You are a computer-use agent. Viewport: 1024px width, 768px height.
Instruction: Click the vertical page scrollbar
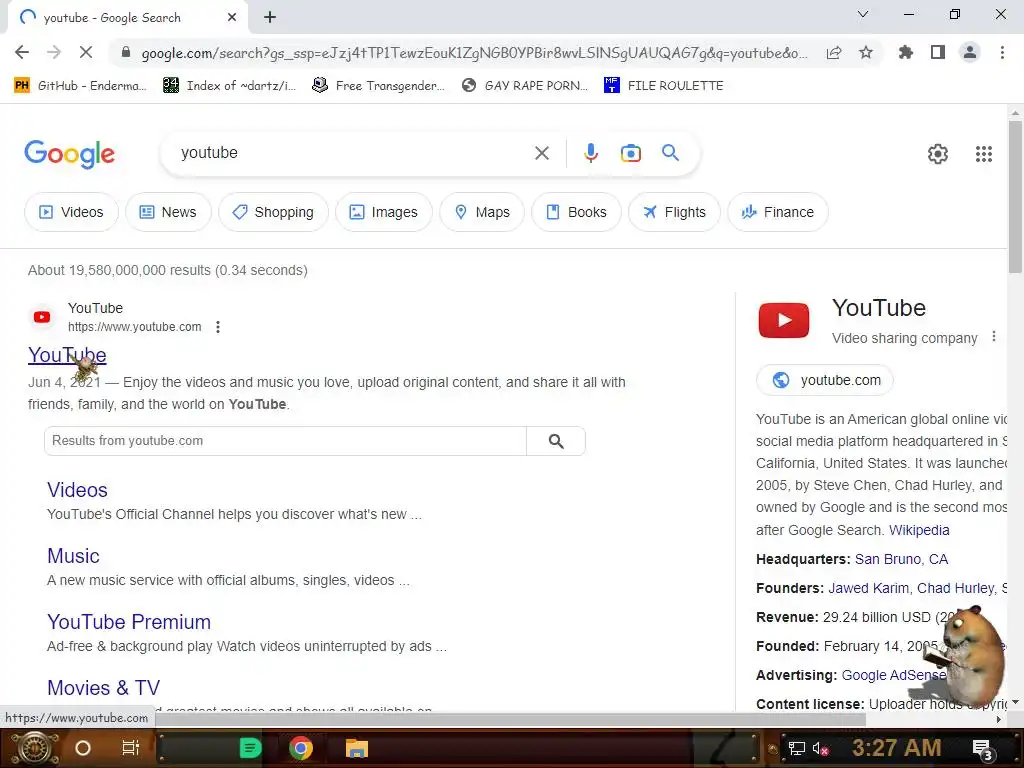click(1014, 196)
